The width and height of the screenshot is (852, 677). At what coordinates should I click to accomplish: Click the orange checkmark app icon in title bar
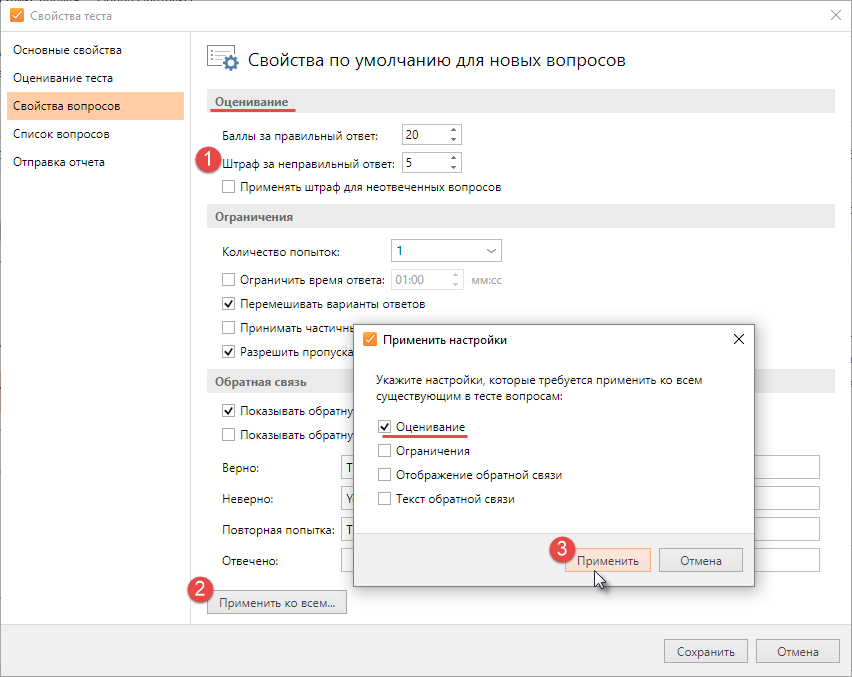[17, 15]
